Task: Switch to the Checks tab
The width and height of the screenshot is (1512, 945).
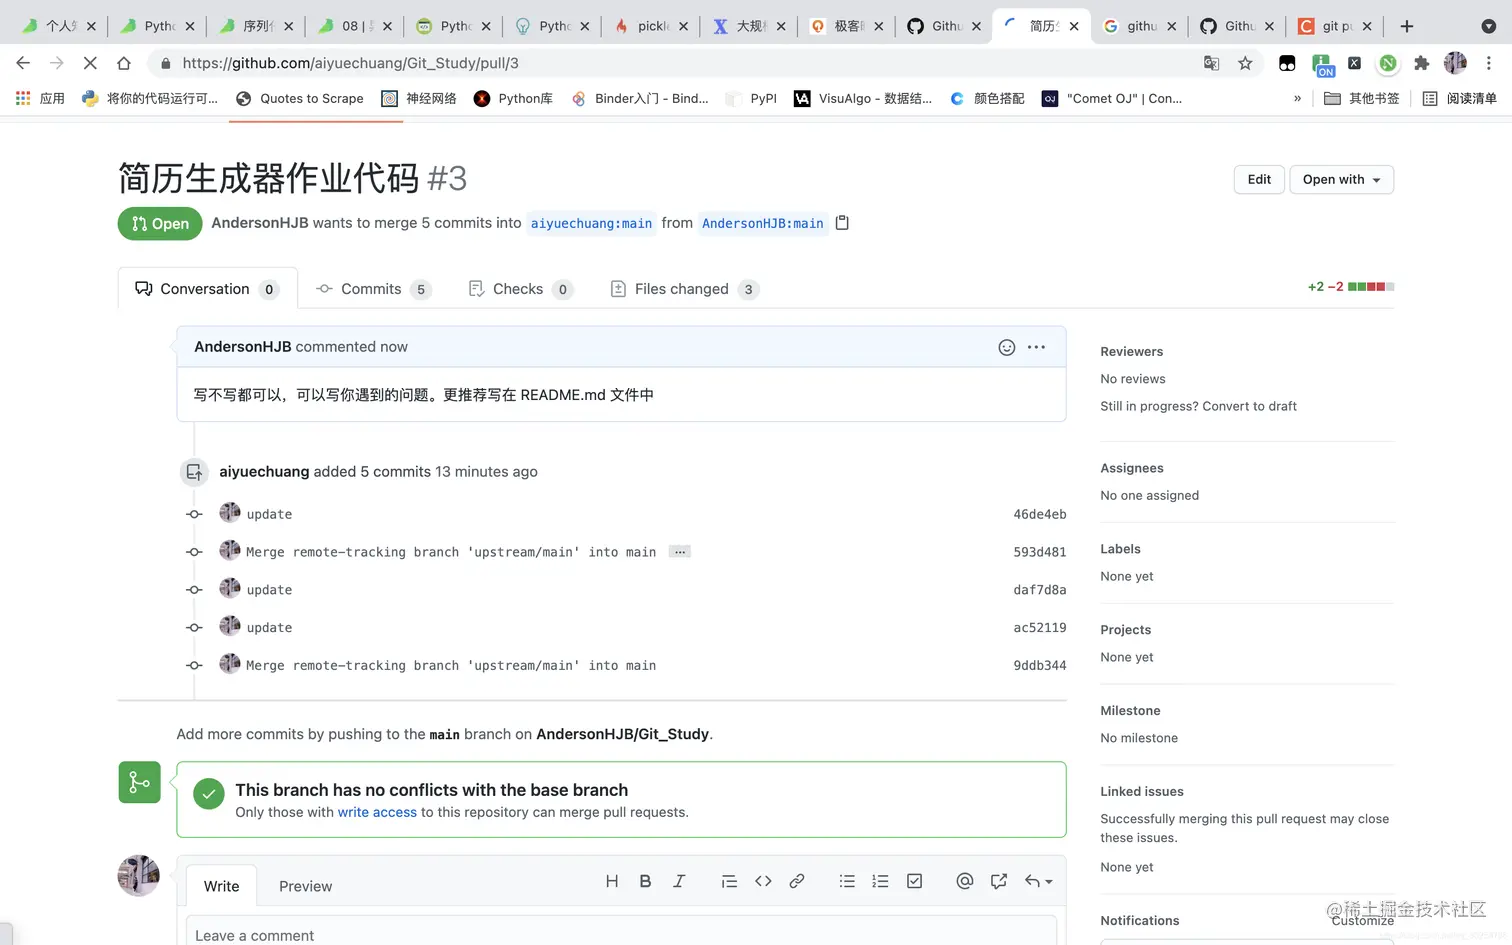Action: click(520, 289)
